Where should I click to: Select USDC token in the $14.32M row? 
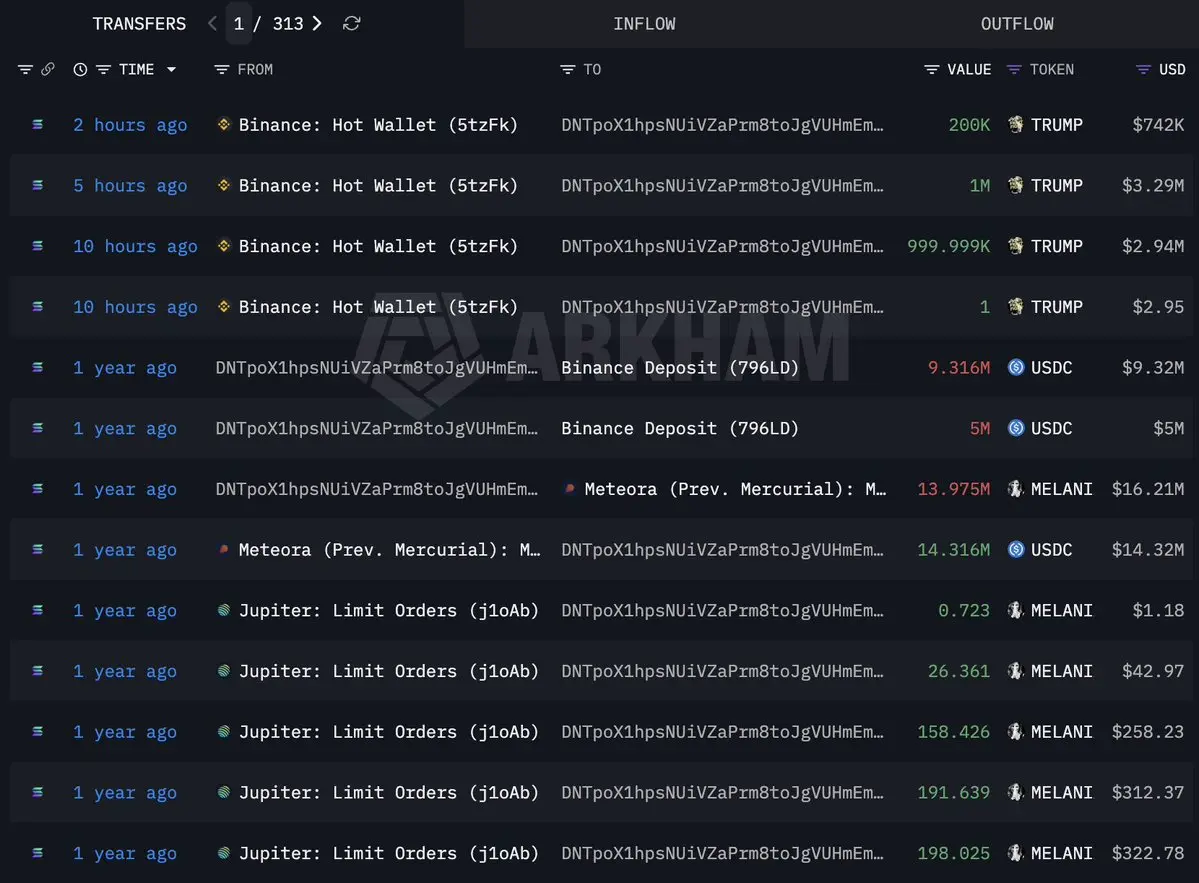click(1051, 550)
